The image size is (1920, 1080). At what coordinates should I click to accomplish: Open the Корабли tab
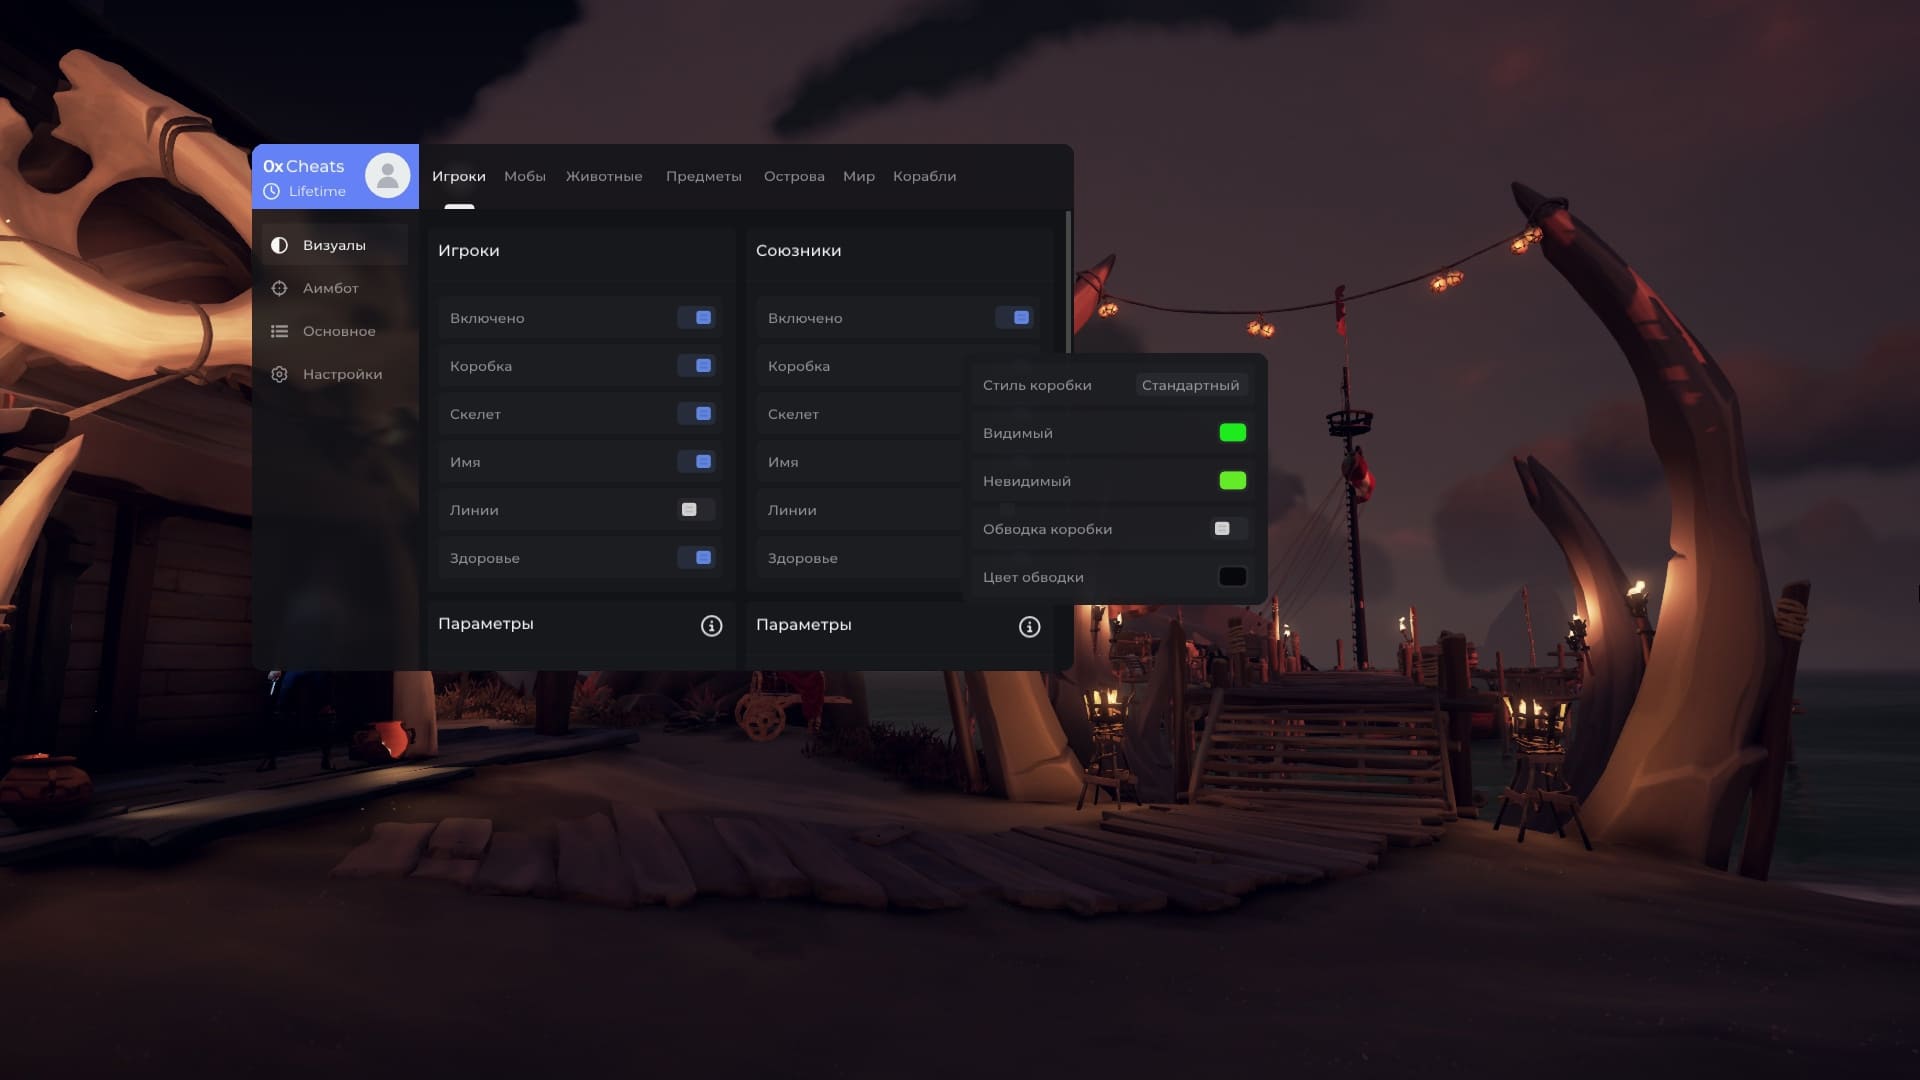(x=924, y=176)
